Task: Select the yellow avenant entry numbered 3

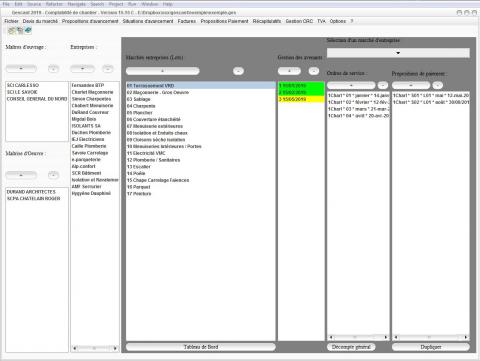Action: point(301,99)
